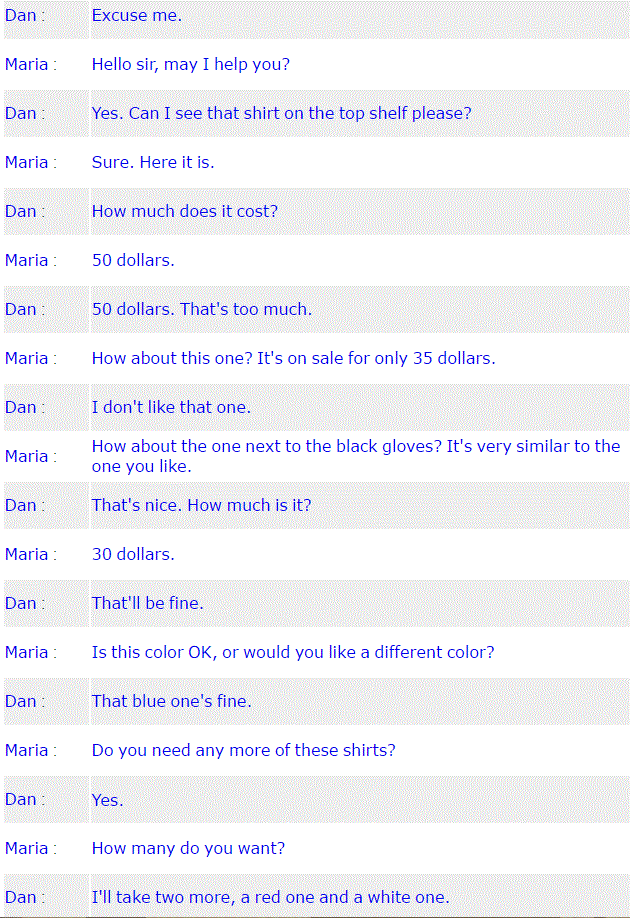Image resolution: width=630 pixels, height=918 pixels.
Task: Click "How much does it cost?"
Action: 184,211
